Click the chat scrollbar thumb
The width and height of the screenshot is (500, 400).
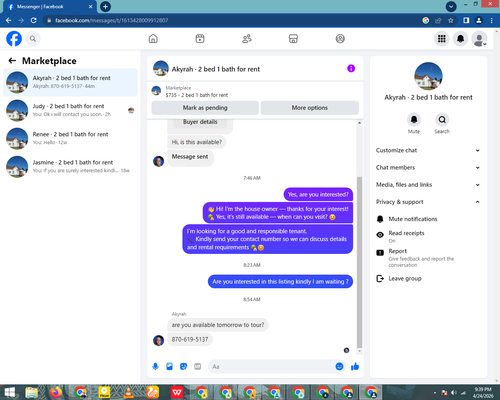(x=359, y=263)
